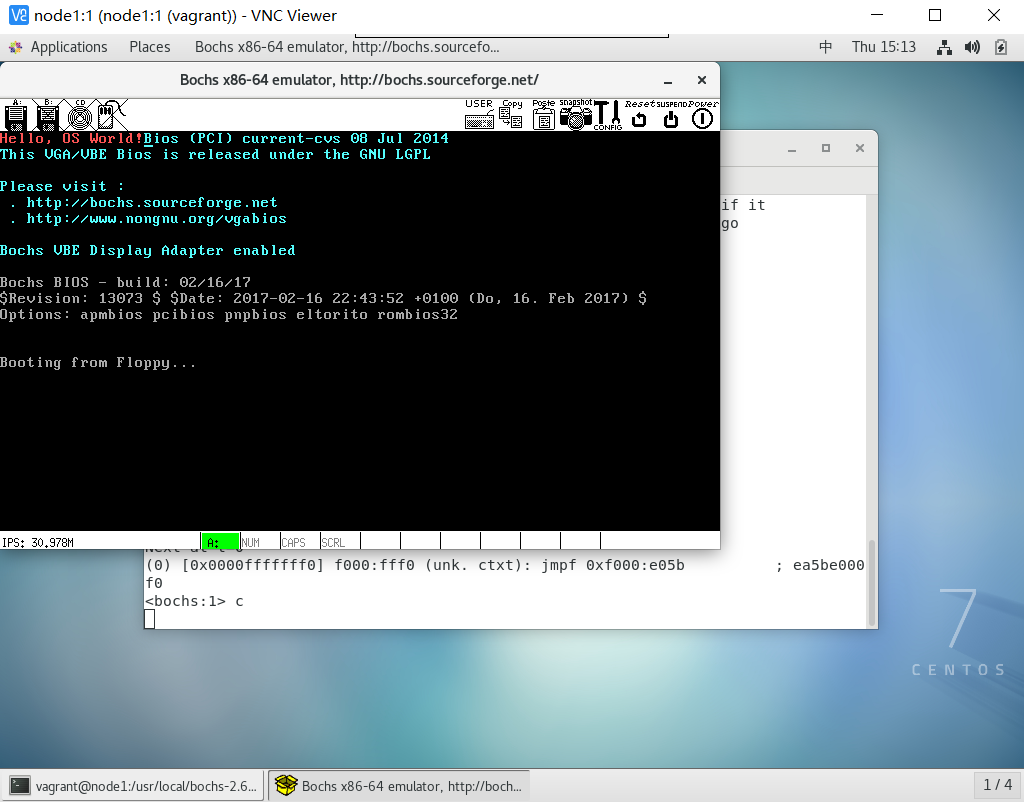Open the Places menu
The image size is (1024, 802).
[x=149, y=46]
